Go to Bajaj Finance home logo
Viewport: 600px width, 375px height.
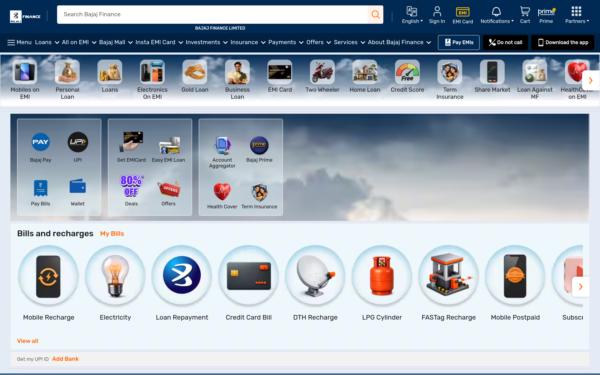[25, 16]
